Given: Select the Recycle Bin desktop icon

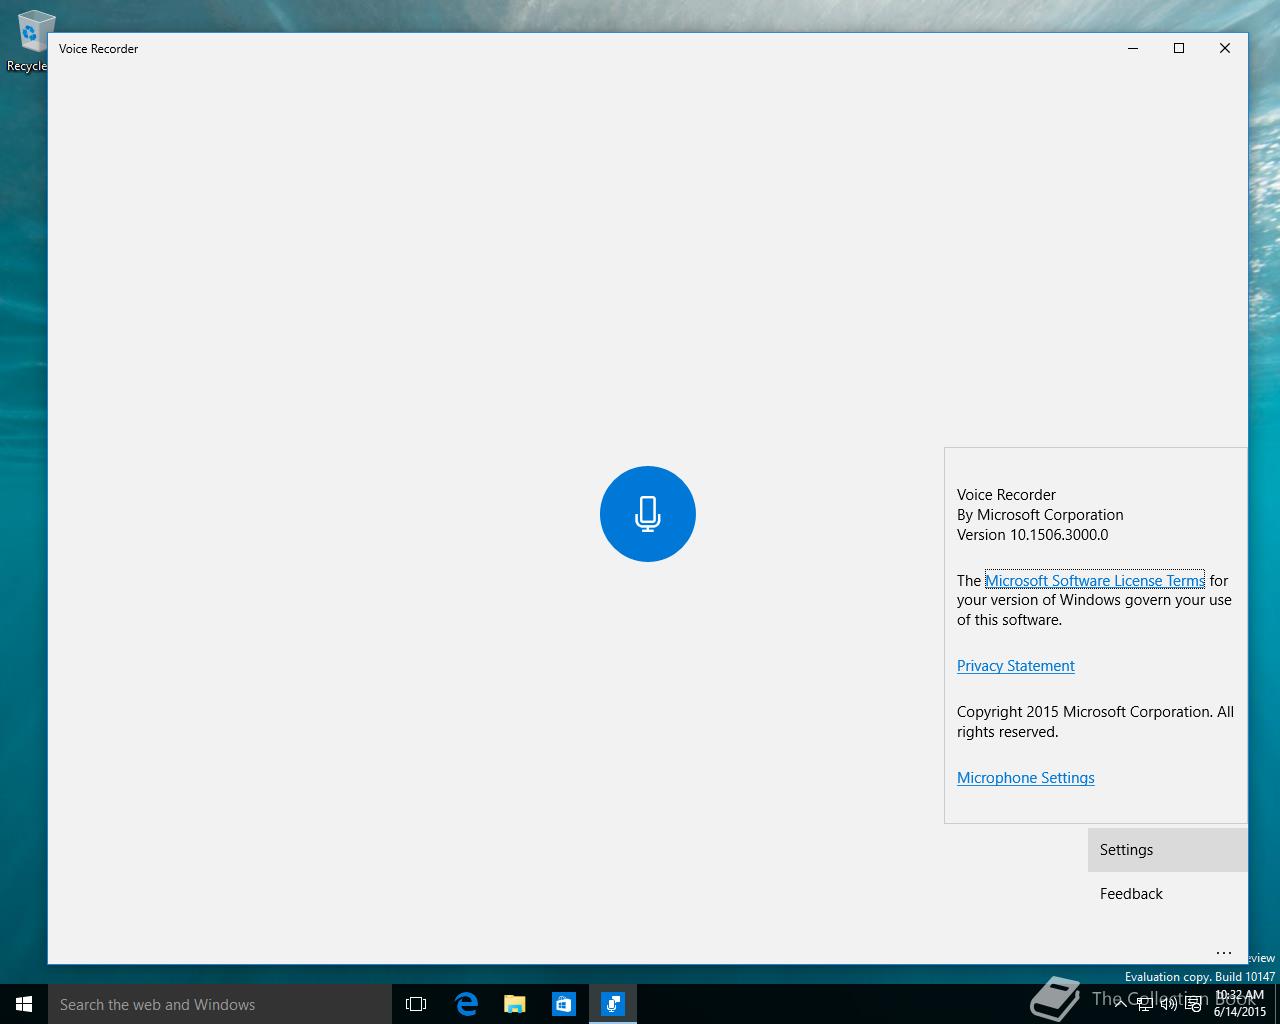Looking at the screenshot, I should click(x=30, y=42).
